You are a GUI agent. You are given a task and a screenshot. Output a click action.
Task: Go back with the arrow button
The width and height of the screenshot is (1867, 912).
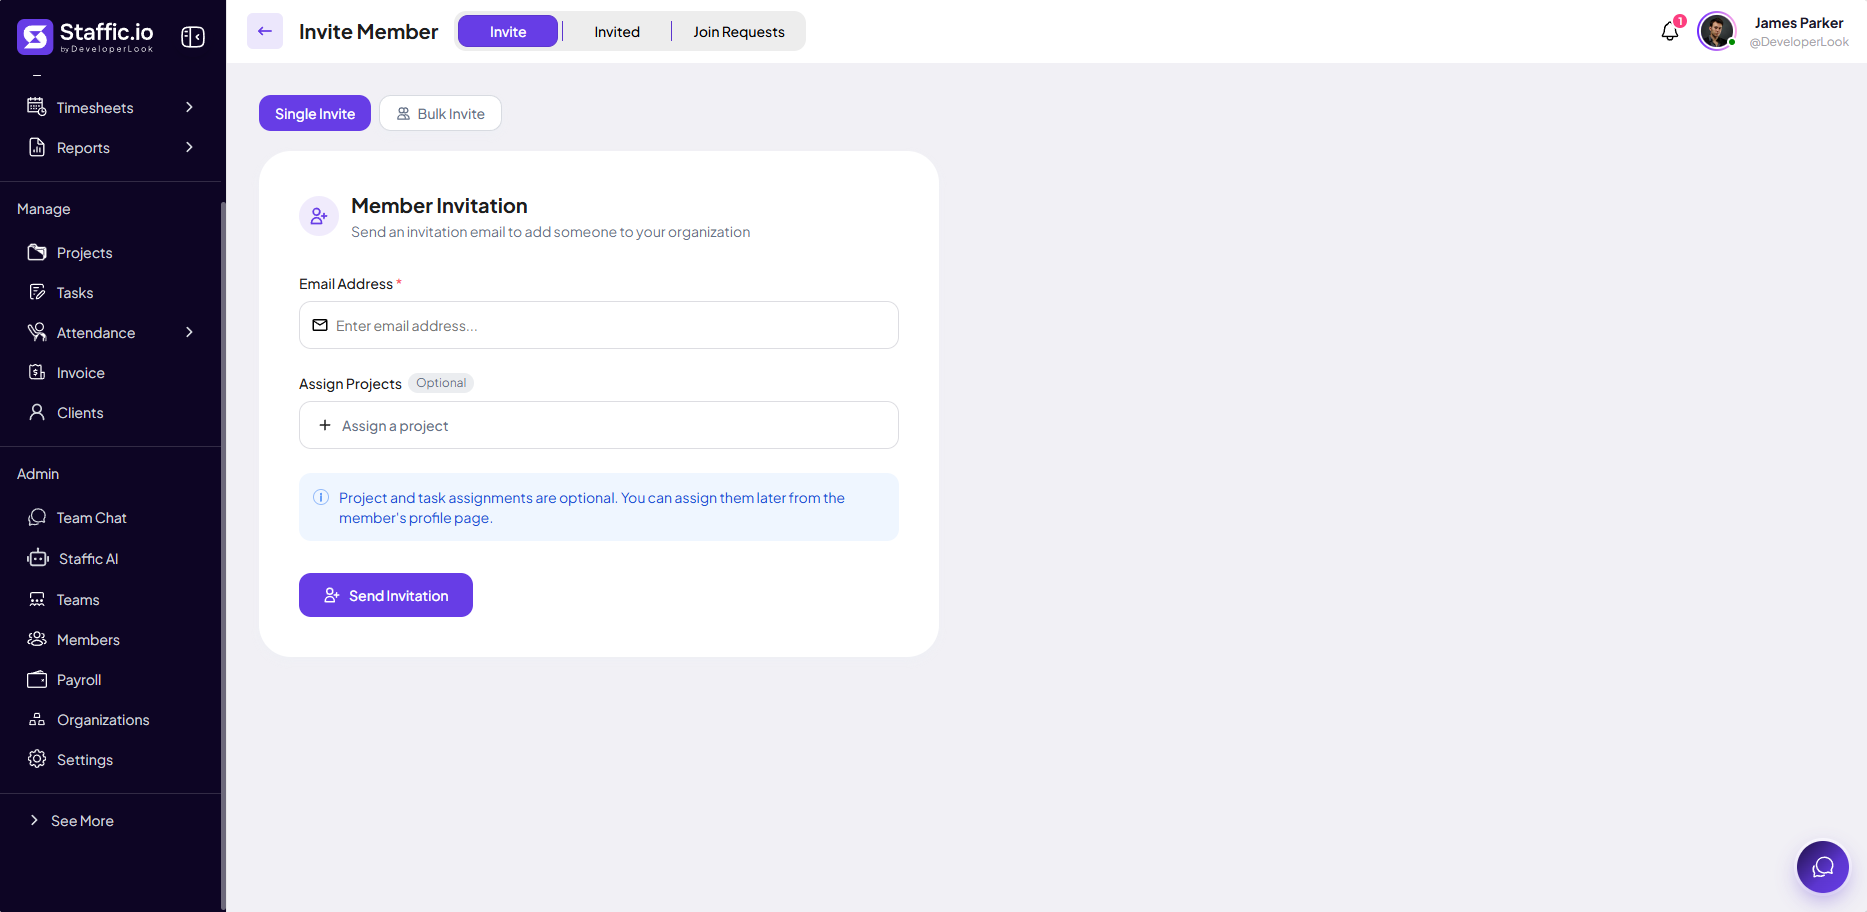click(x=265, y=31)
